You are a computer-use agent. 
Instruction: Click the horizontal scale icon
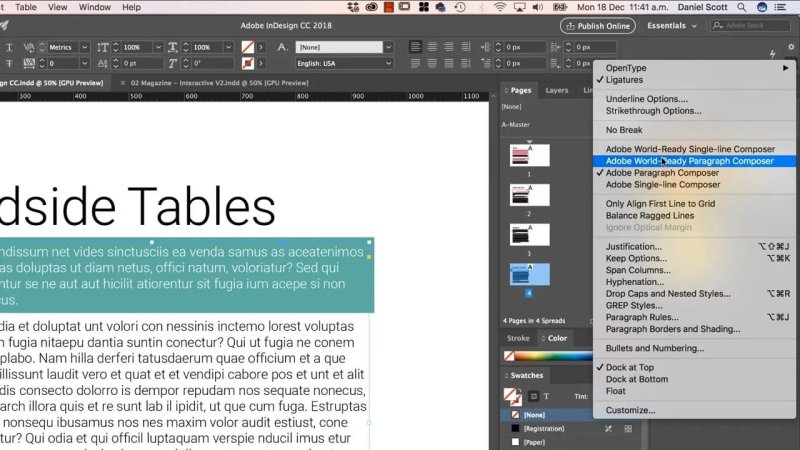pos(172,47)
